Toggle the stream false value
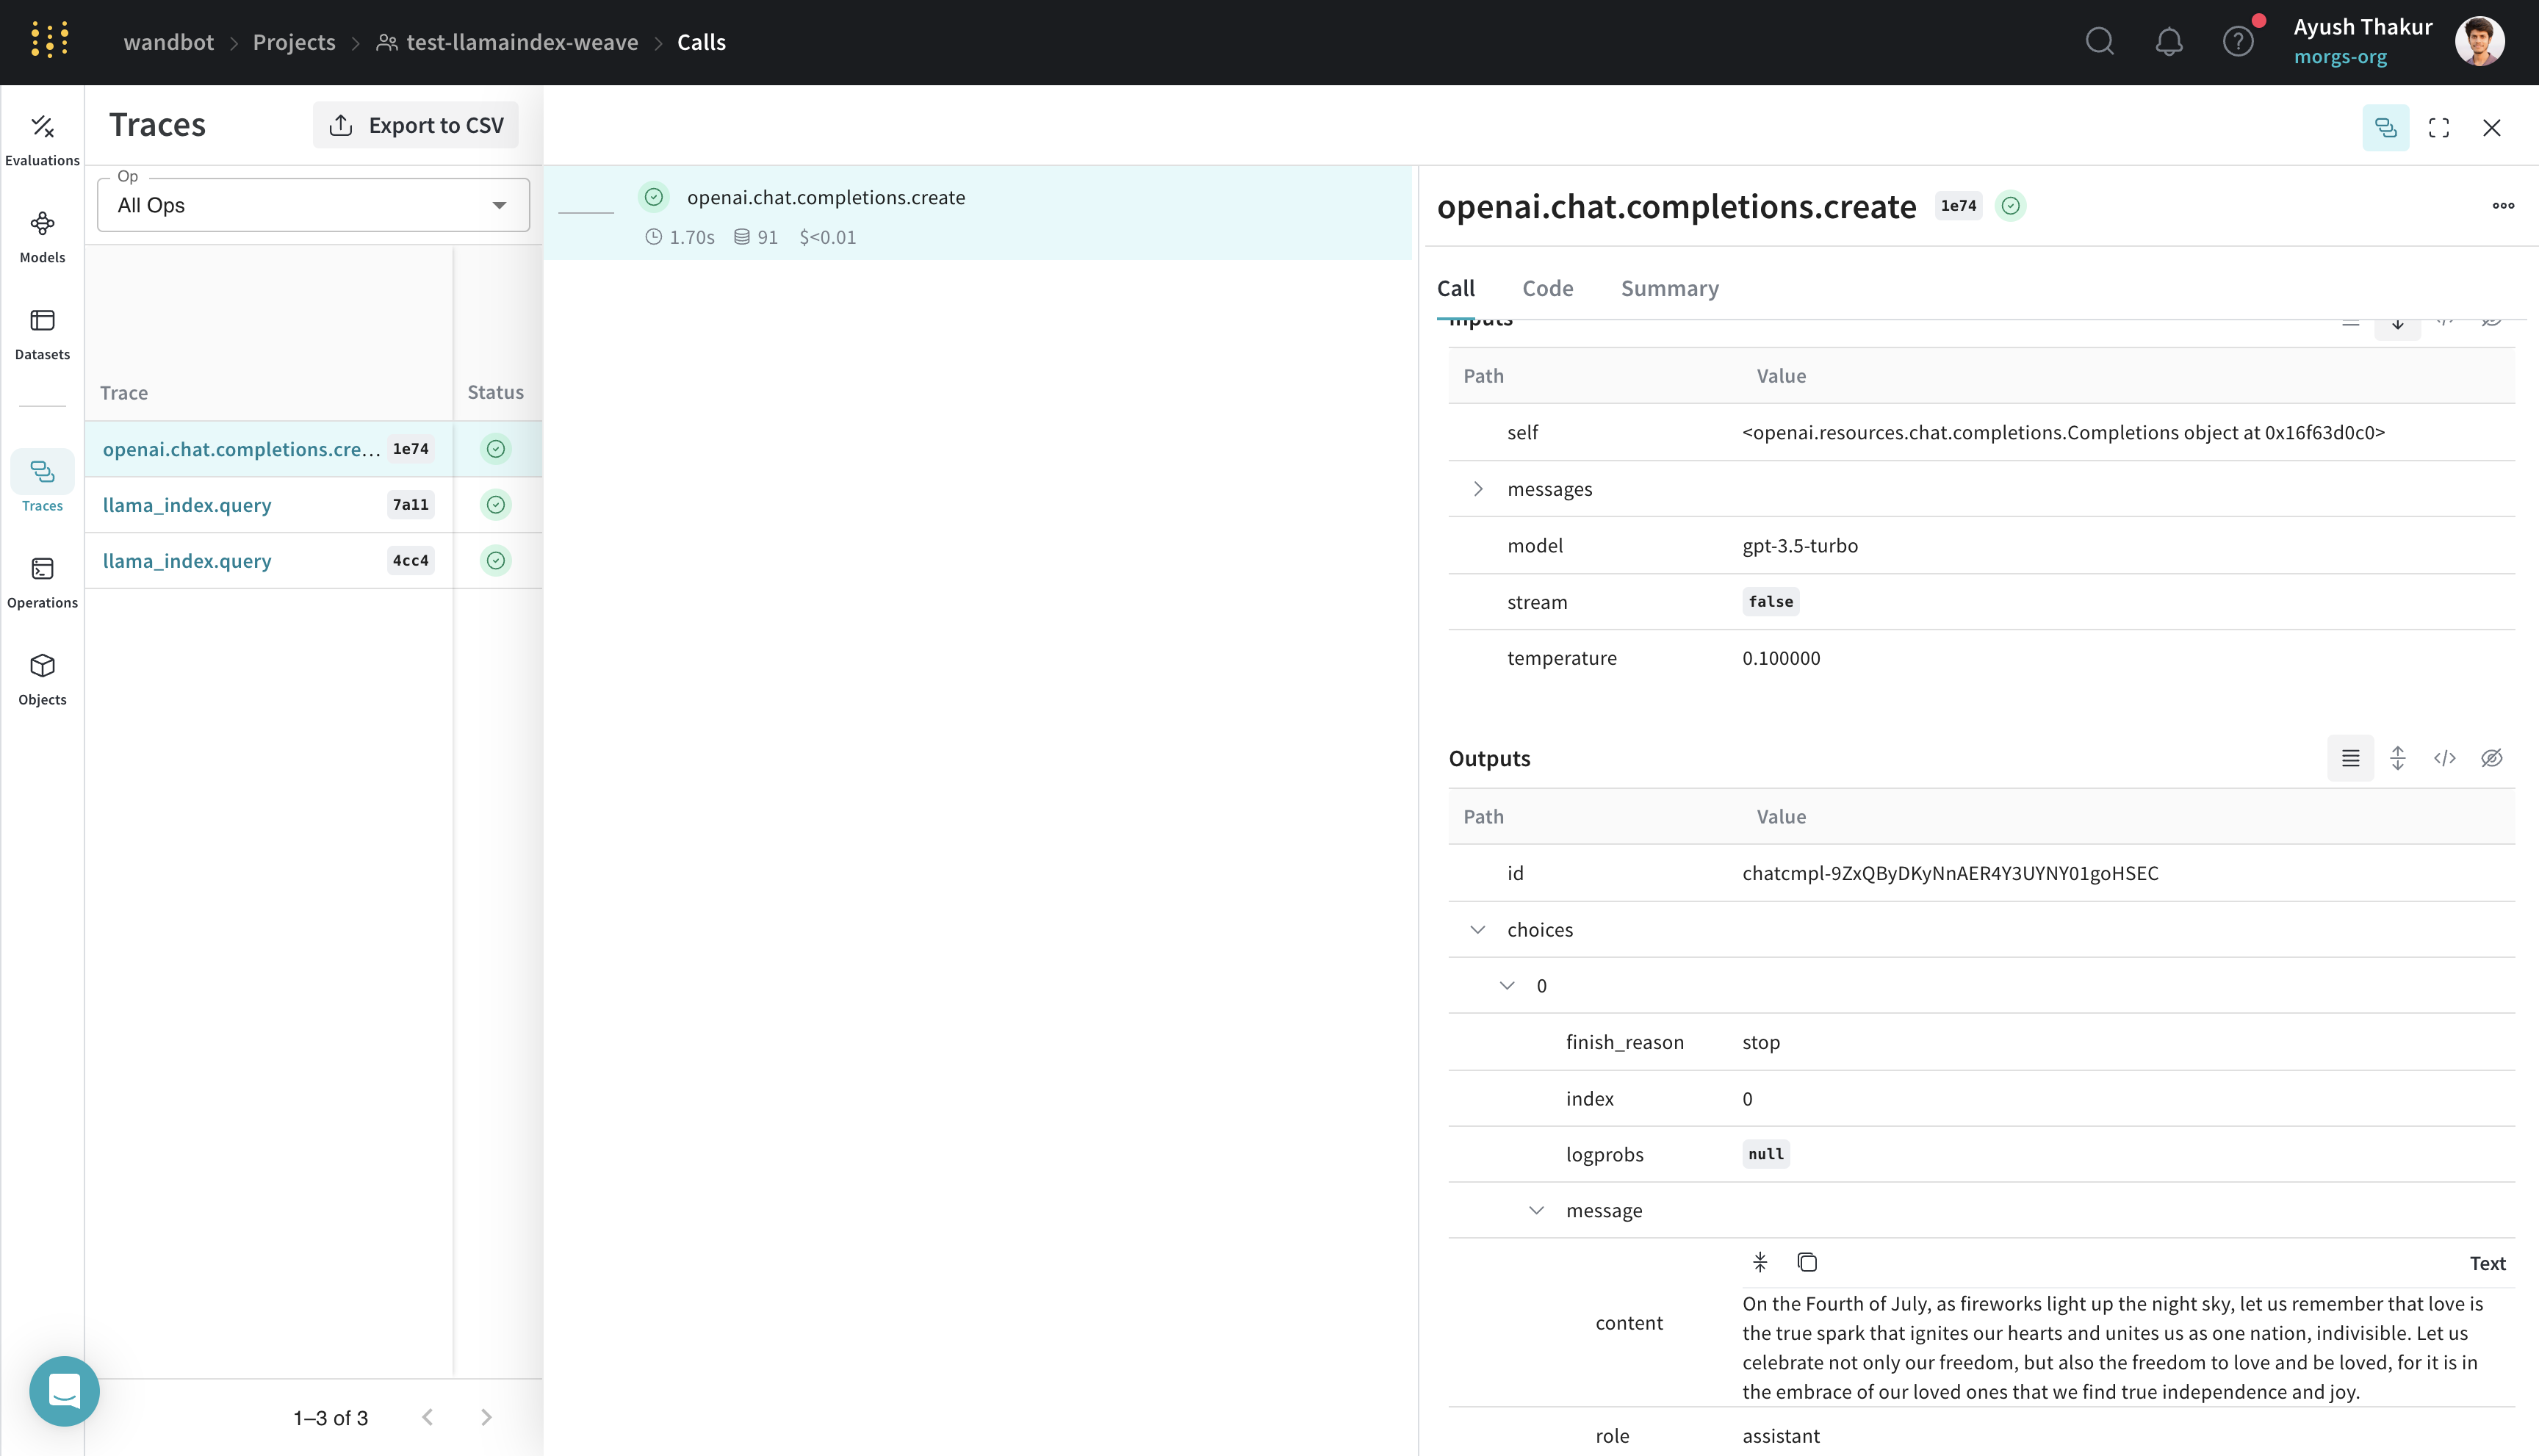The image size is (2539, 1456). point(1770,600)
